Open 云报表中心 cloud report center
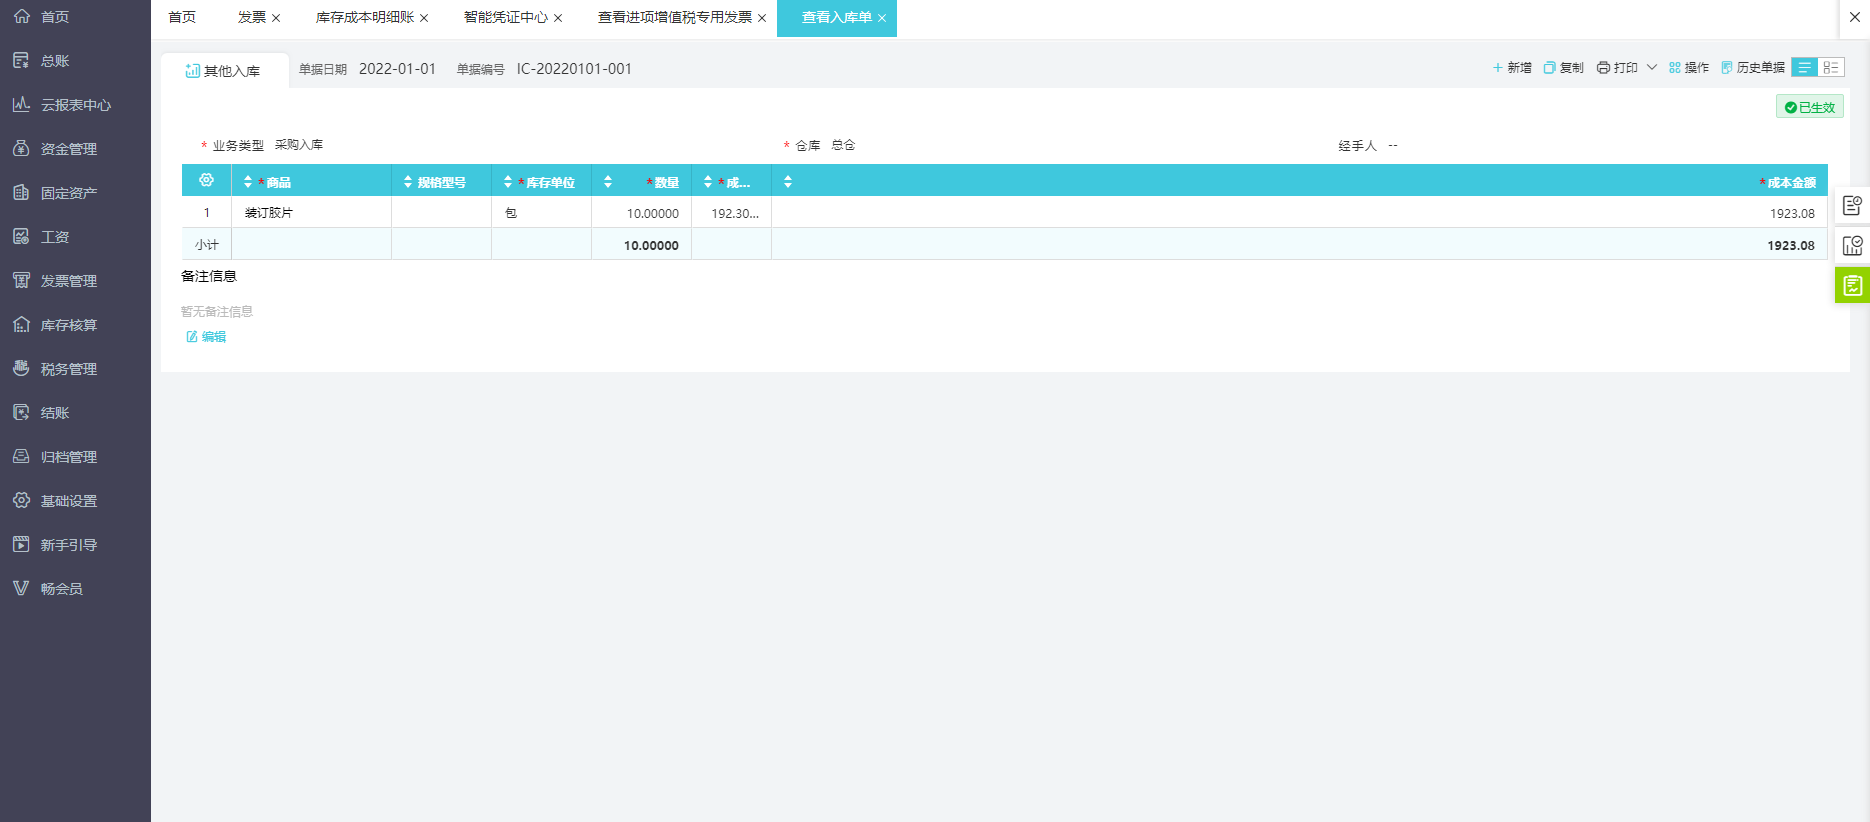Screen dimensions: 1870x822 [x=75, y=105]
